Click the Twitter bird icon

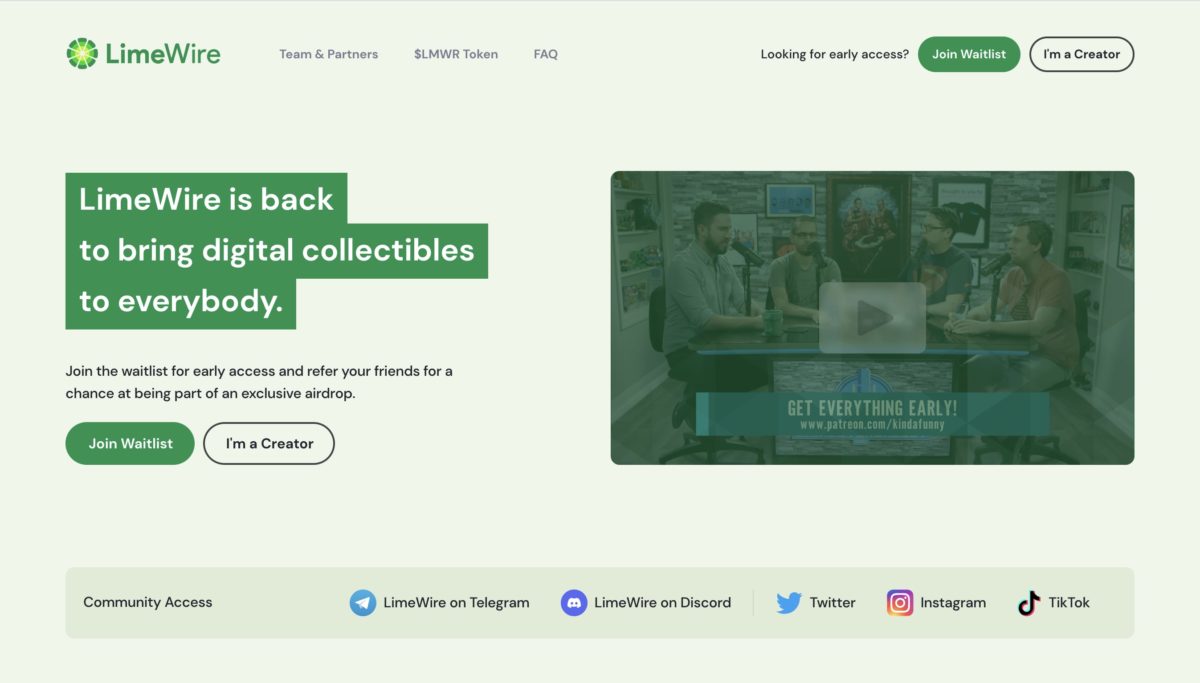tap(789, 603)
